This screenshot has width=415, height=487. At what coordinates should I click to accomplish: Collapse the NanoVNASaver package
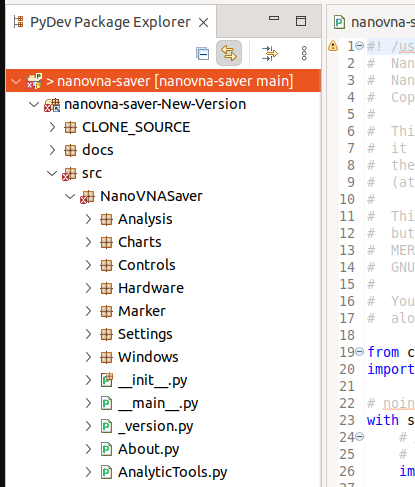(x=70, y=196)
